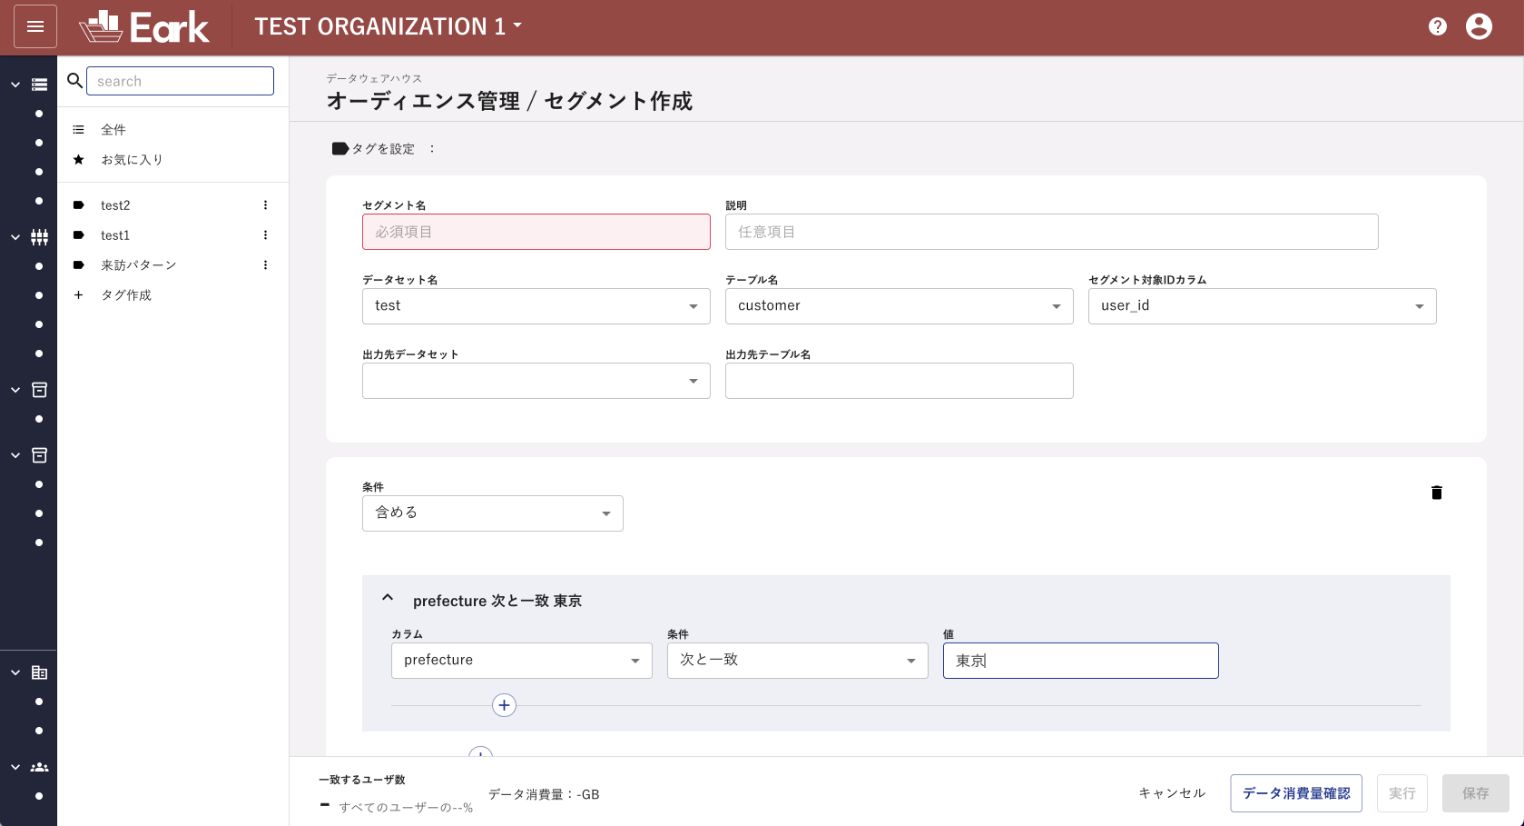Click タグ作成 to create a tag
This screenshot has width=1524, height=826.
point(126,295)
